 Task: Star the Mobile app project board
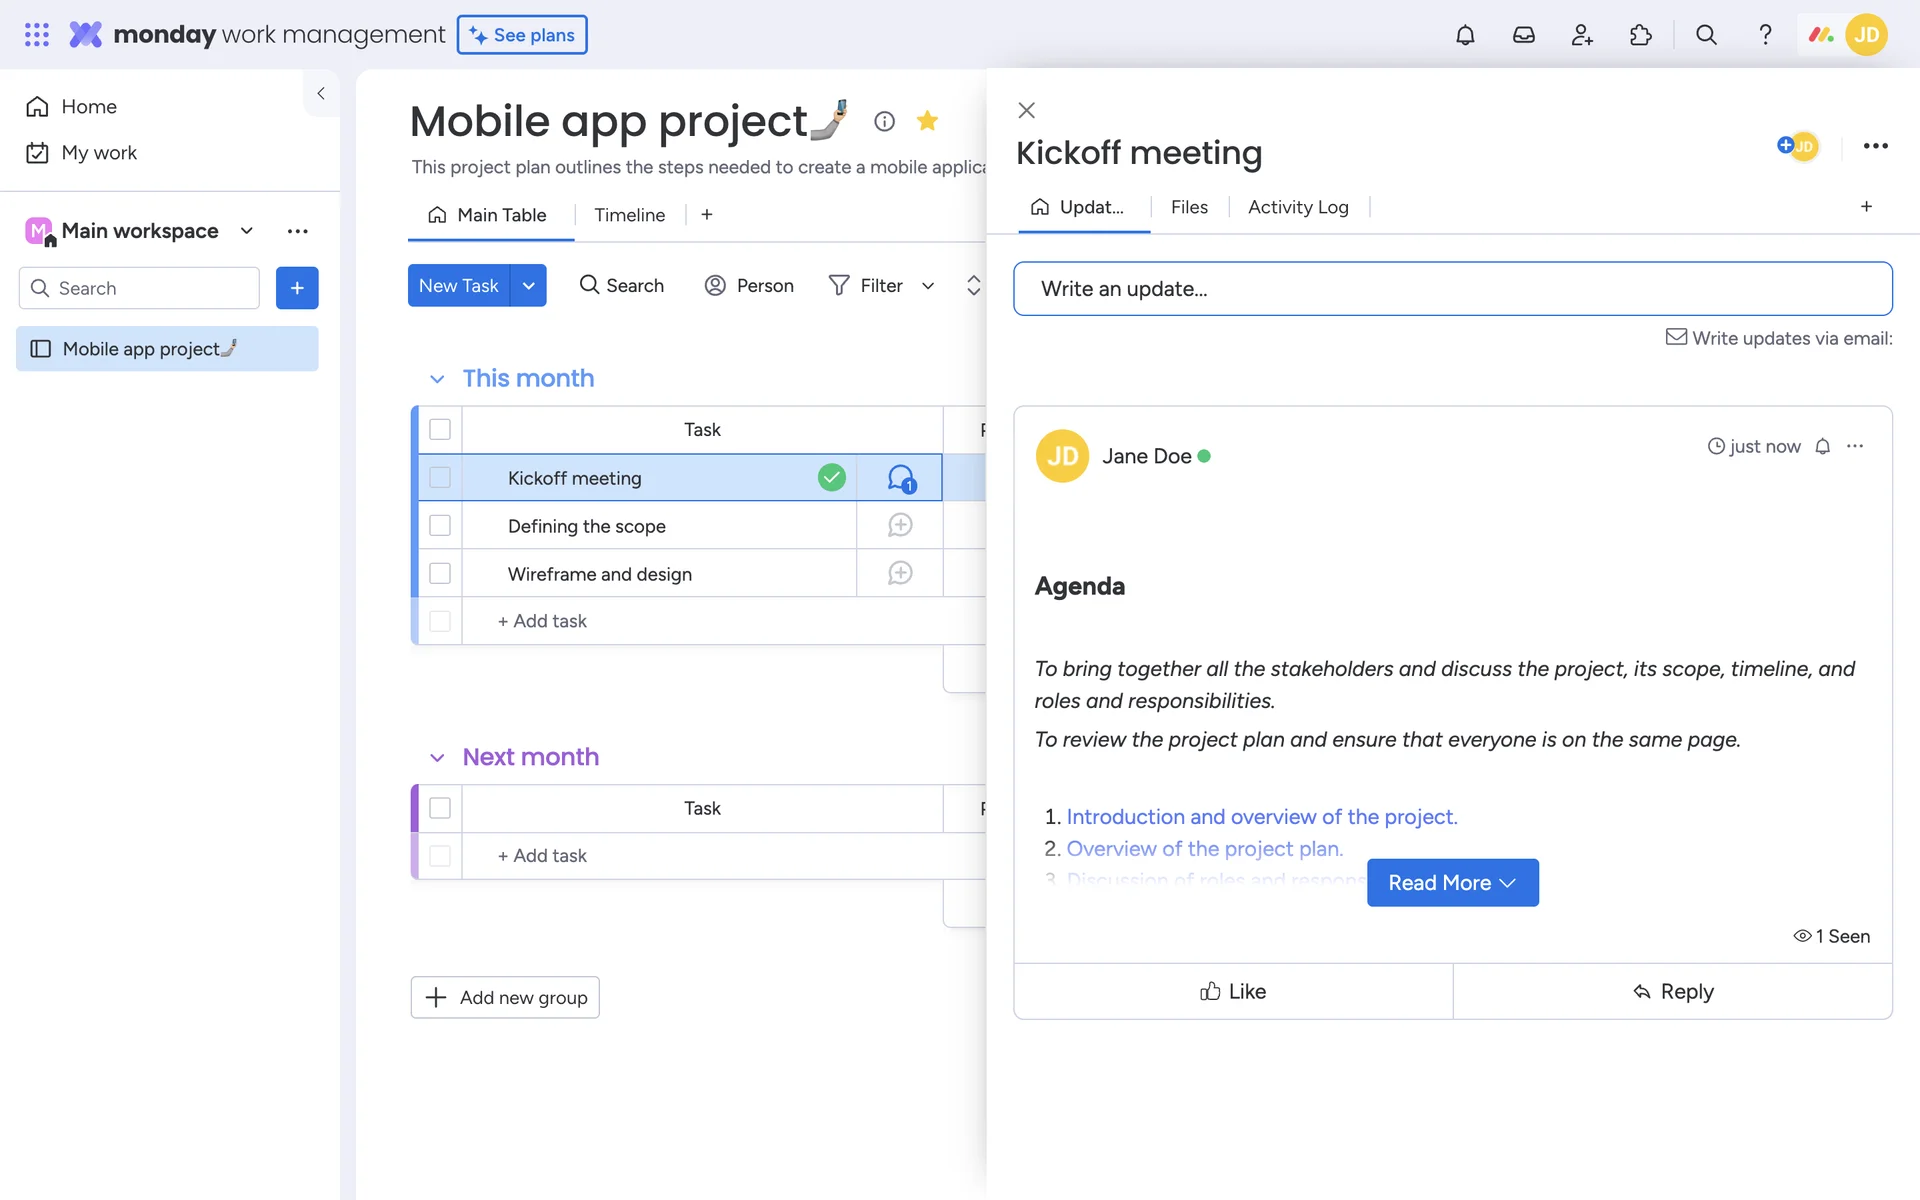(927, 121)
